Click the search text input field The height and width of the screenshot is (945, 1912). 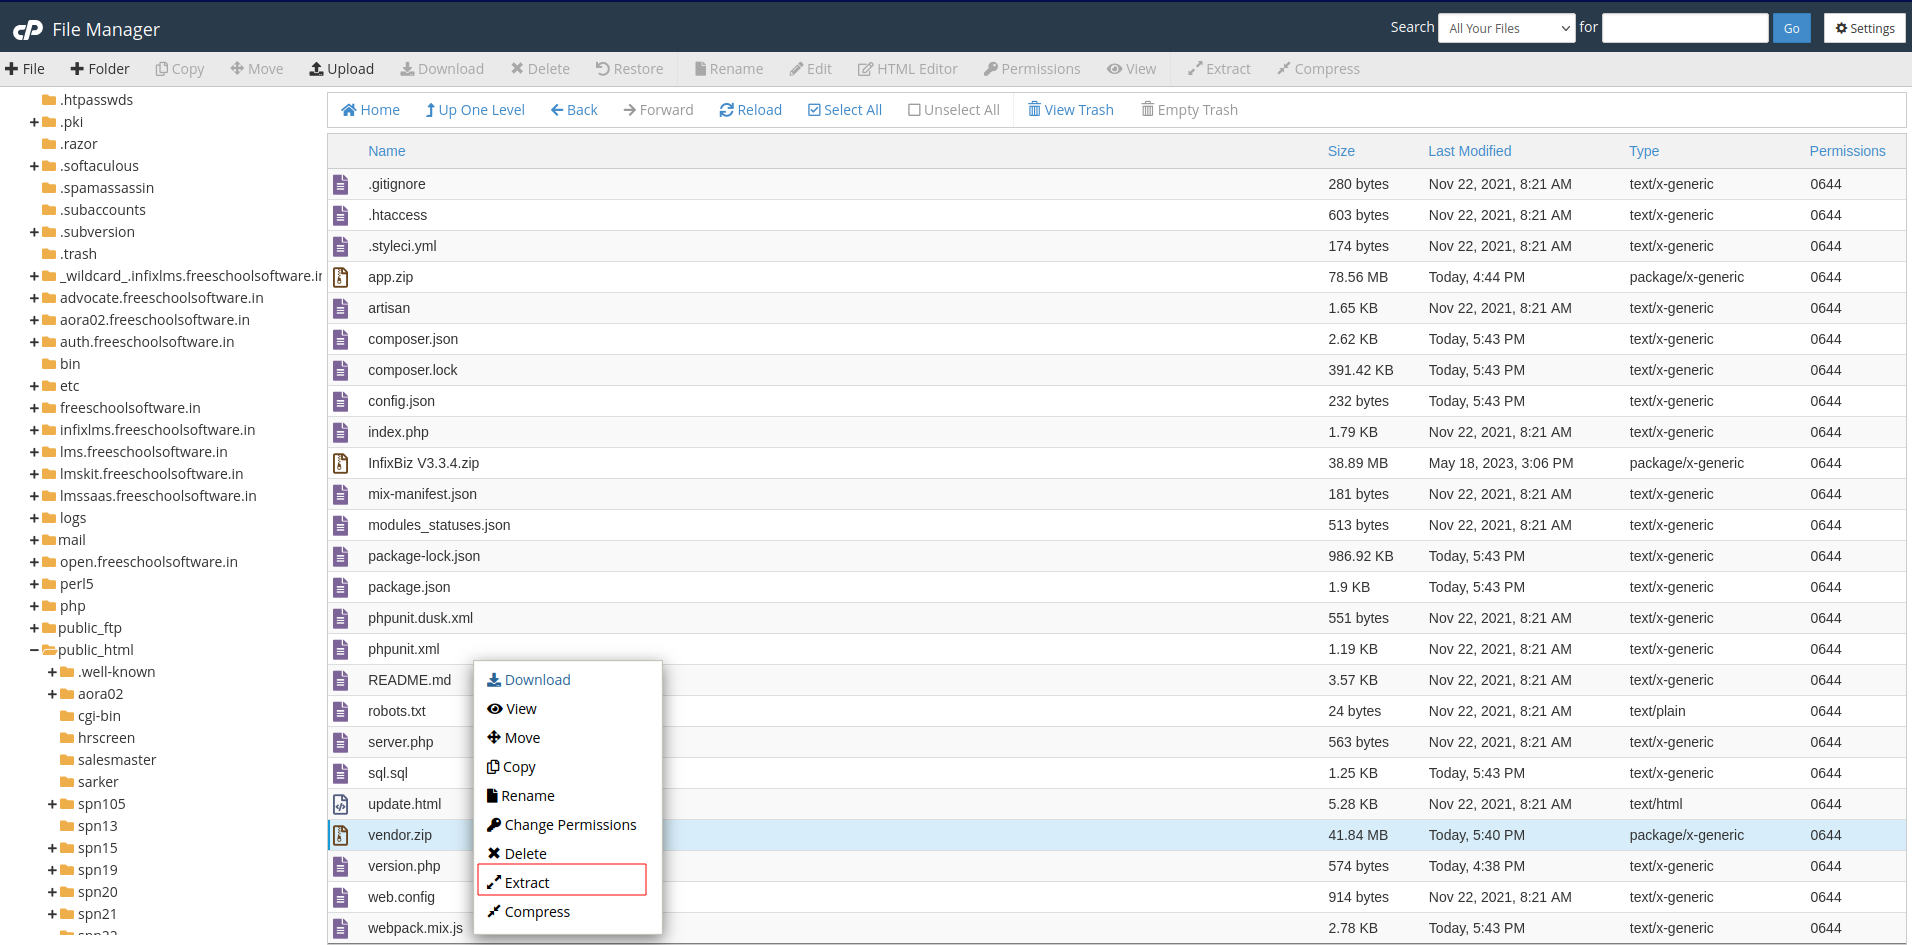pyautogui.click(x=1684, y=28)
